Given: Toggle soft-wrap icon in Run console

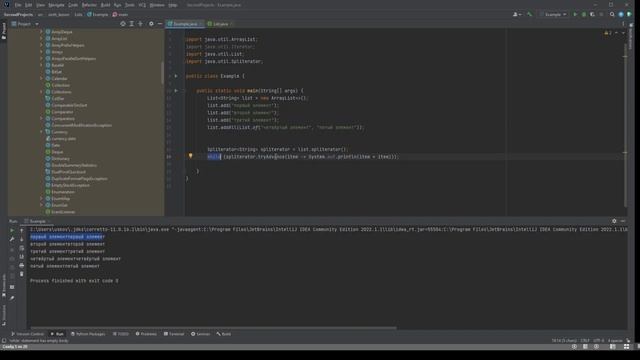Looking at the screenshot, I should point(22,248).
